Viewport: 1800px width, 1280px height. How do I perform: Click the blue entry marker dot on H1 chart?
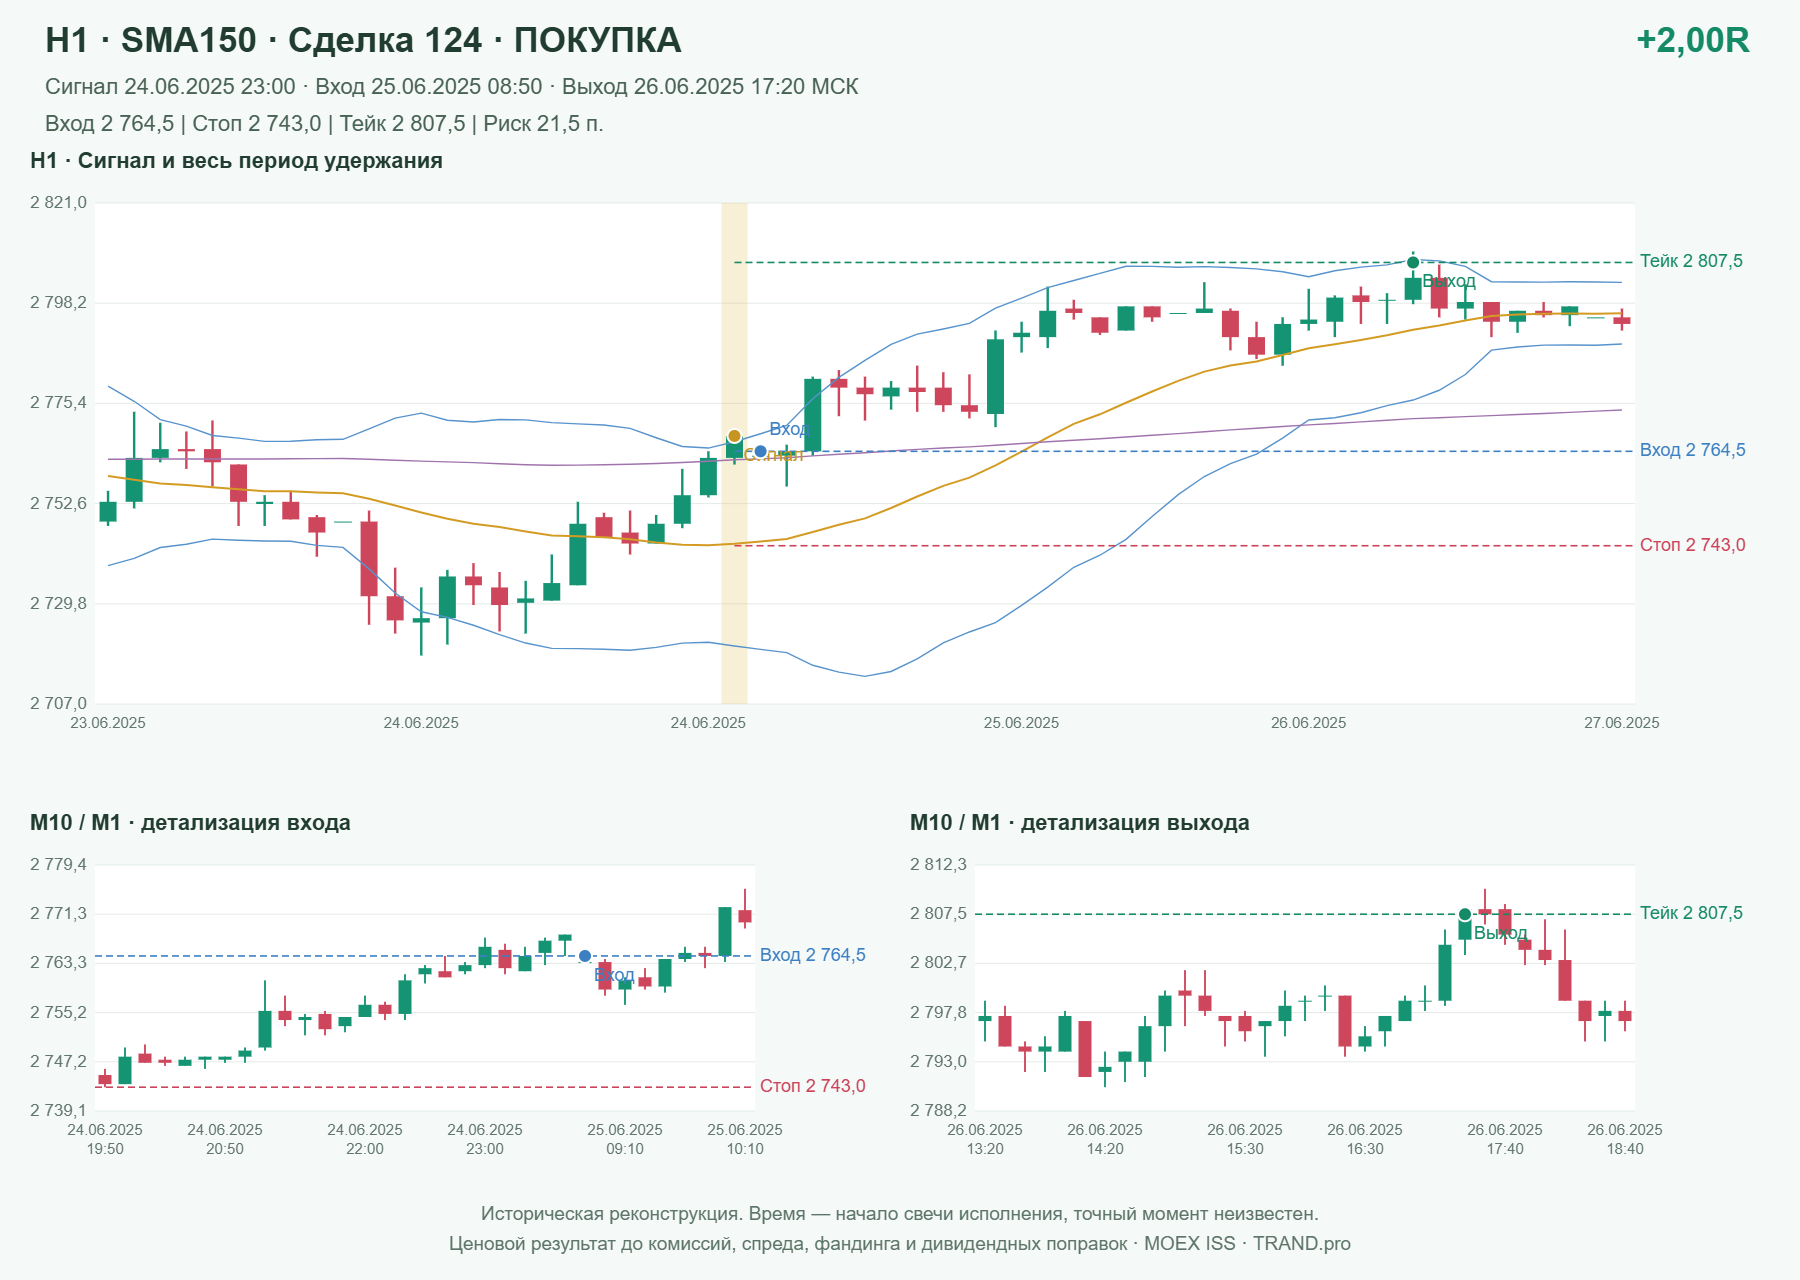[x=760, y=452]
